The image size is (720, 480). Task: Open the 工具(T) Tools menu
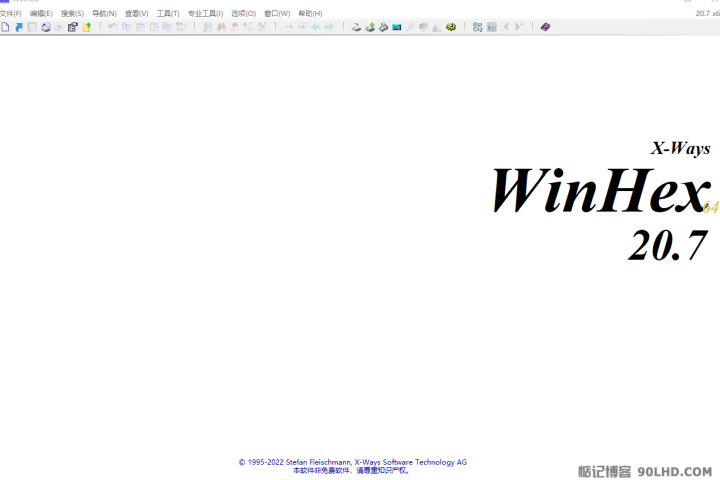click(x=168, y=14)
